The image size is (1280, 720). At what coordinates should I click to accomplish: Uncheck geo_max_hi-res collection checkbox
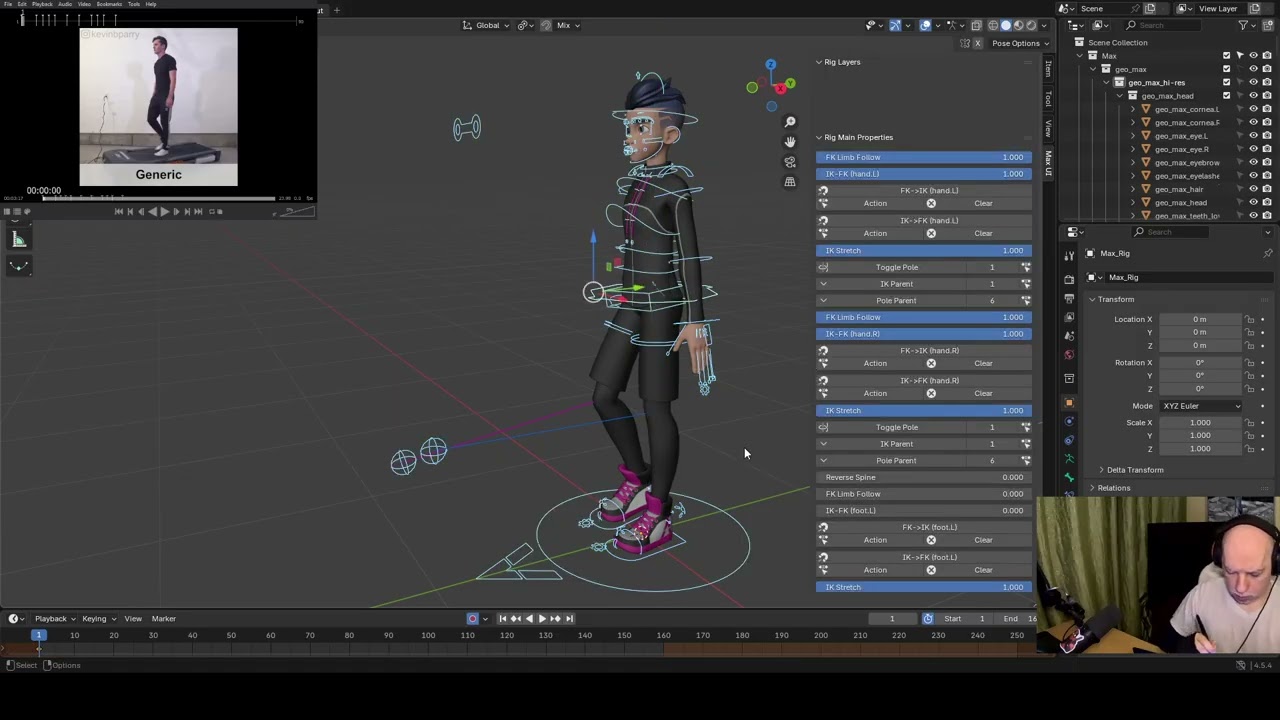(x=1227, y=82)
